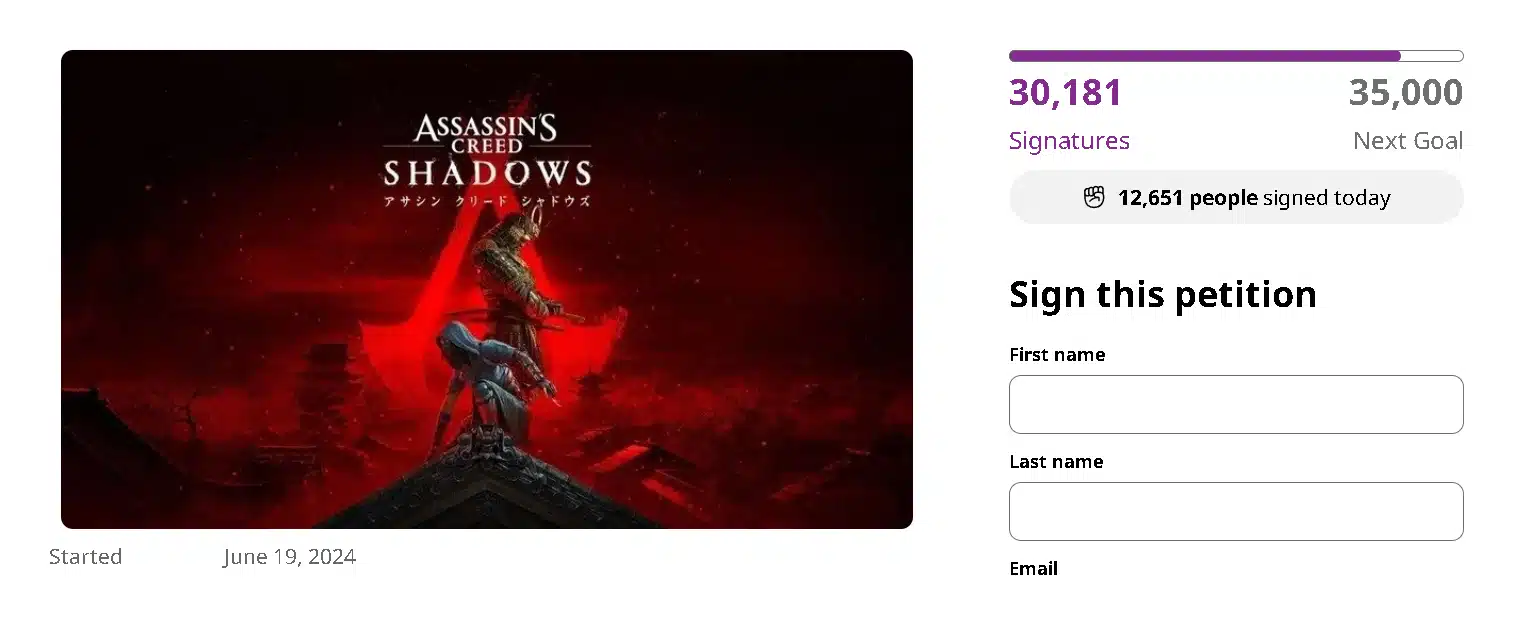
Task: Select the purple Signatures label
Action: point(1069,141)
